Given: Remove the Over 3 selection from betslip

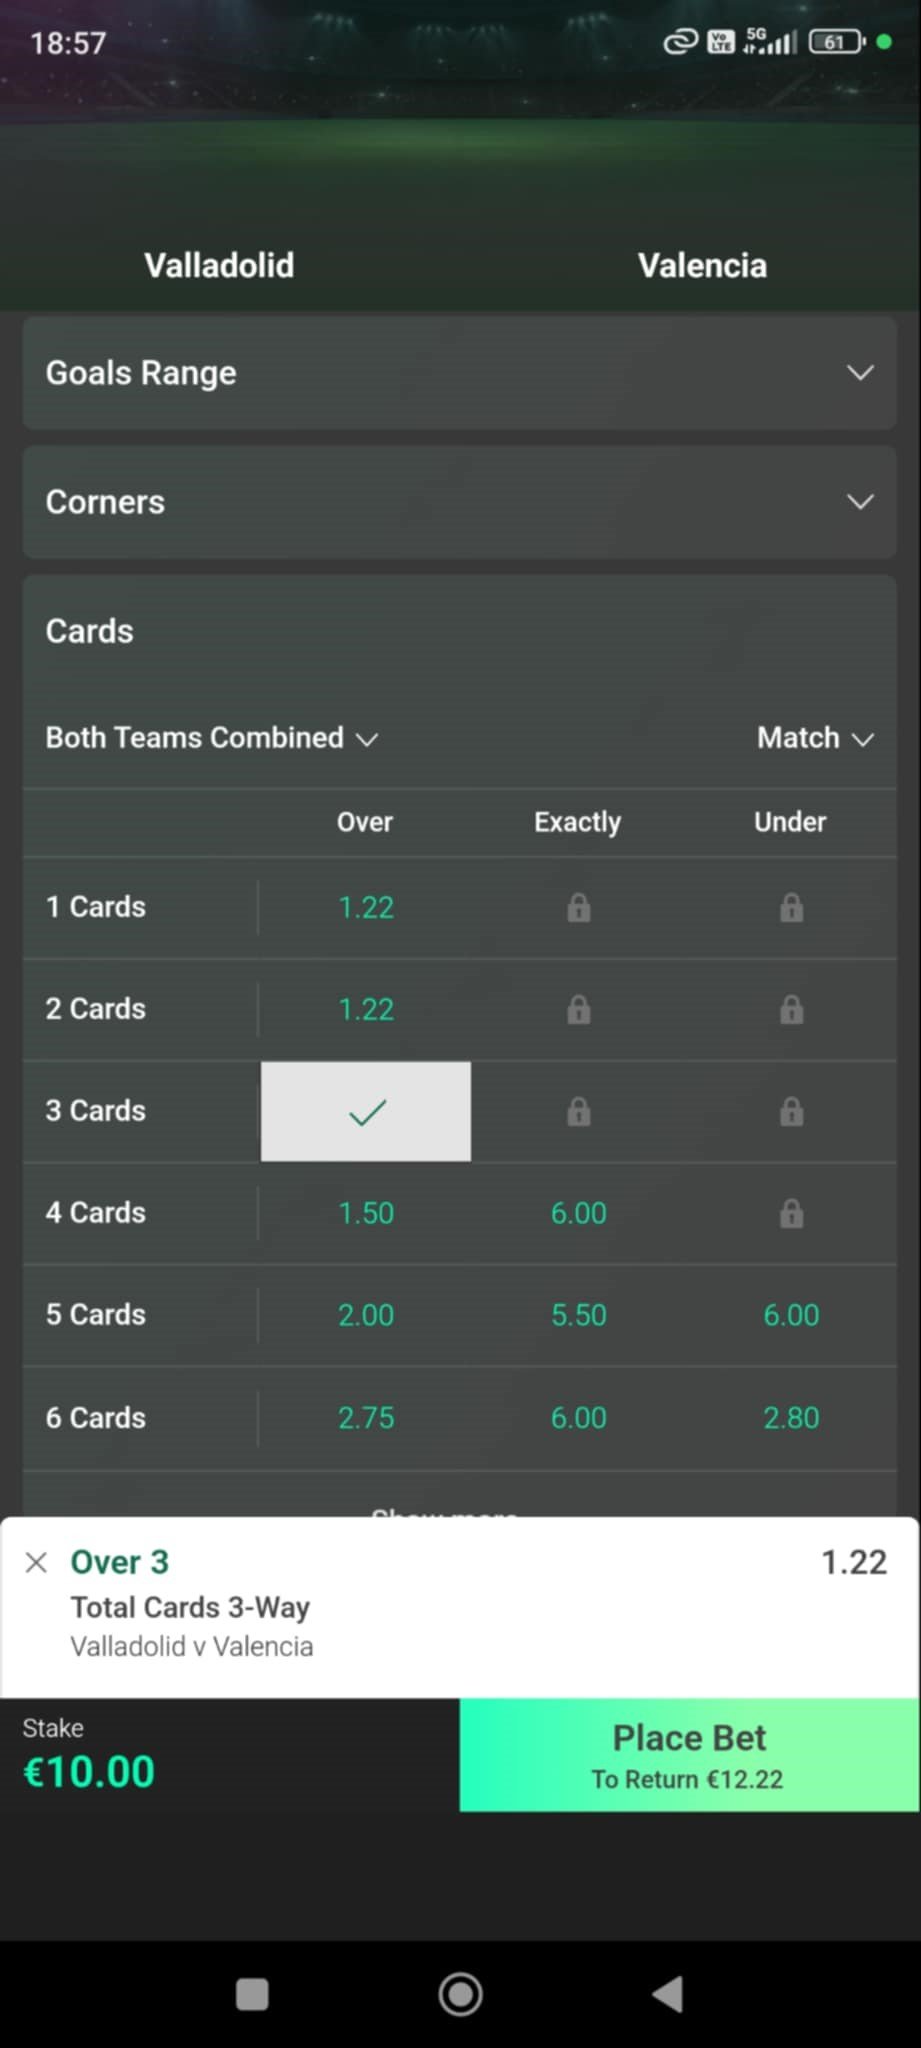Looking at the screenshot, I should coord(36,1562).
